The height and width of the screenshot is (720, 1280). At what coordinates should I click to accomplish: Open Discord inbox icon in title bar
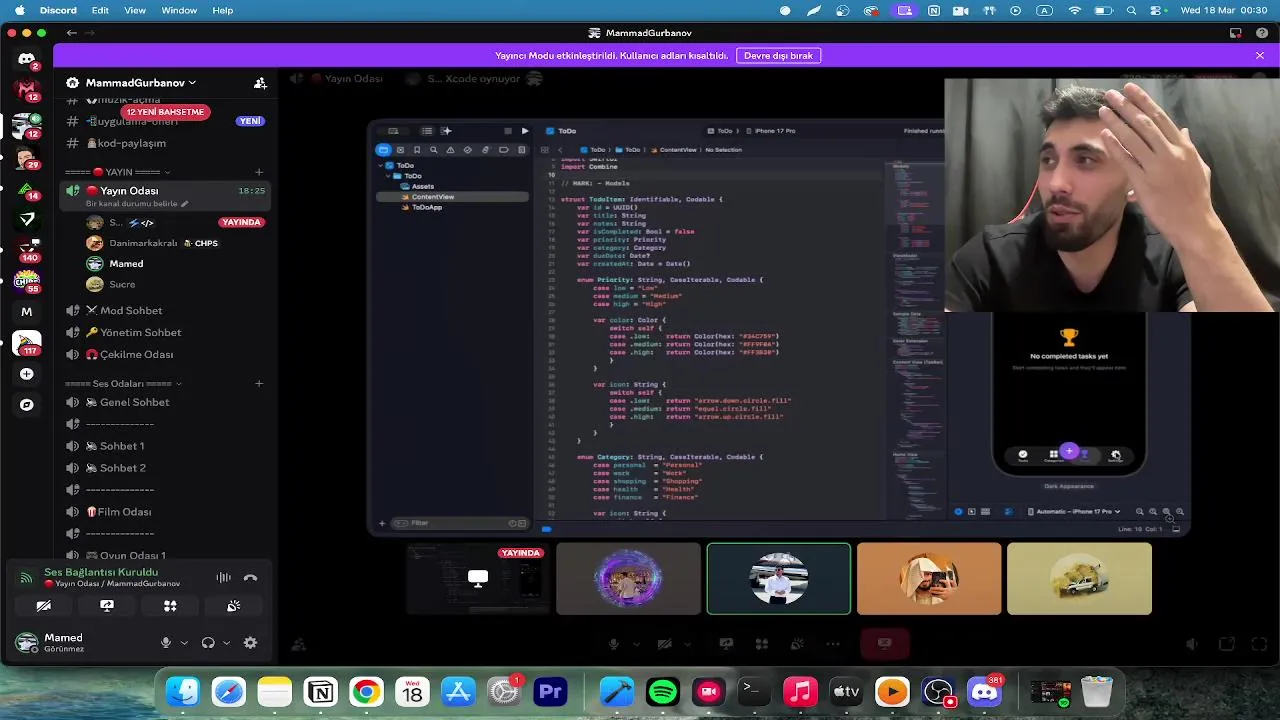tap(1236, 33)
